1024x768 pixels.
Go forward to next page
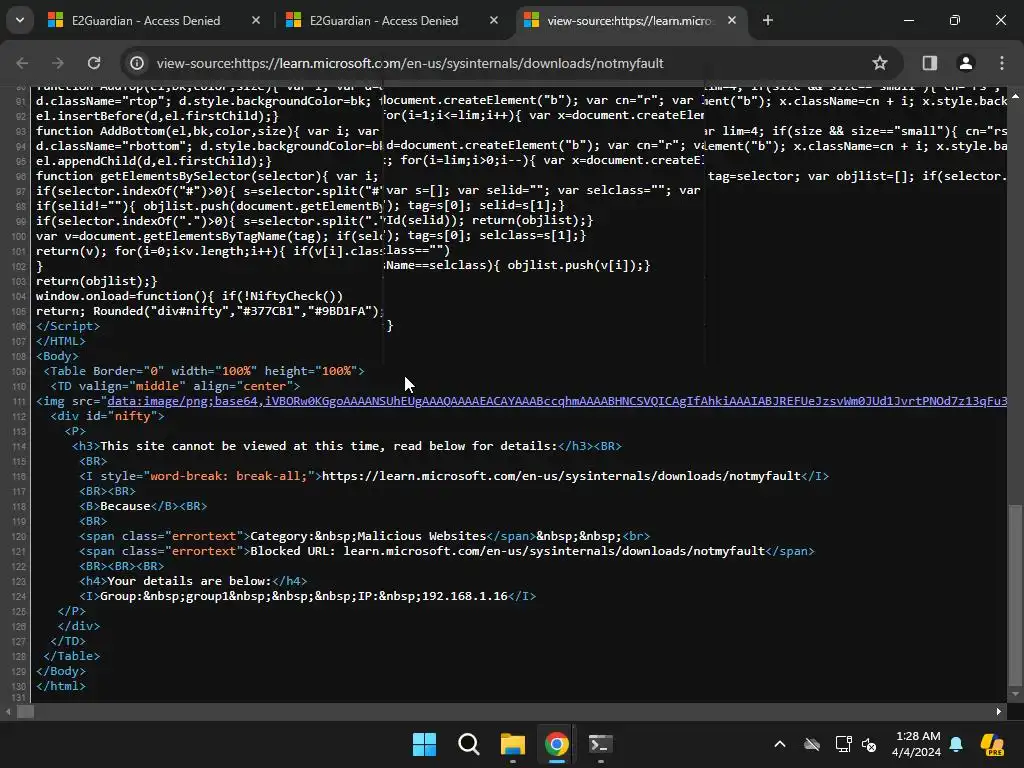(x=58, y=63)
